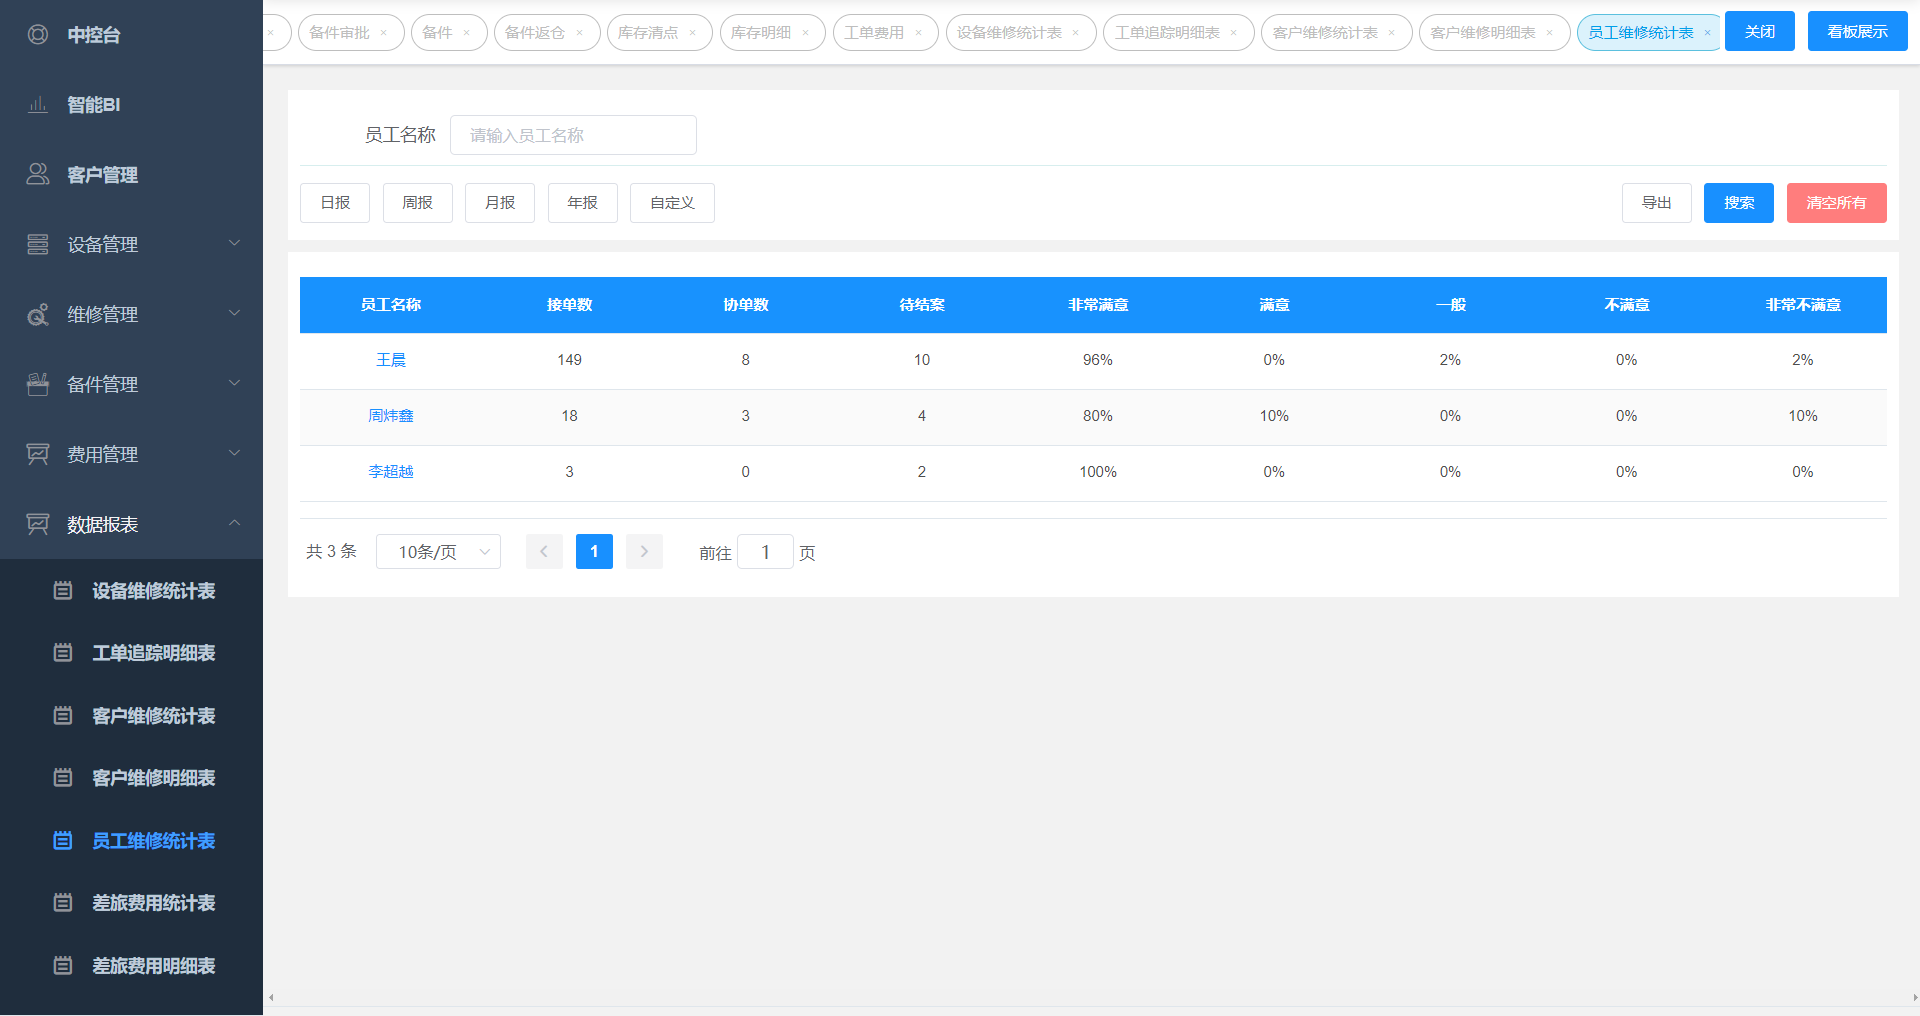Switch to the 客户维修统计表 tab

tap(1324, 33)
